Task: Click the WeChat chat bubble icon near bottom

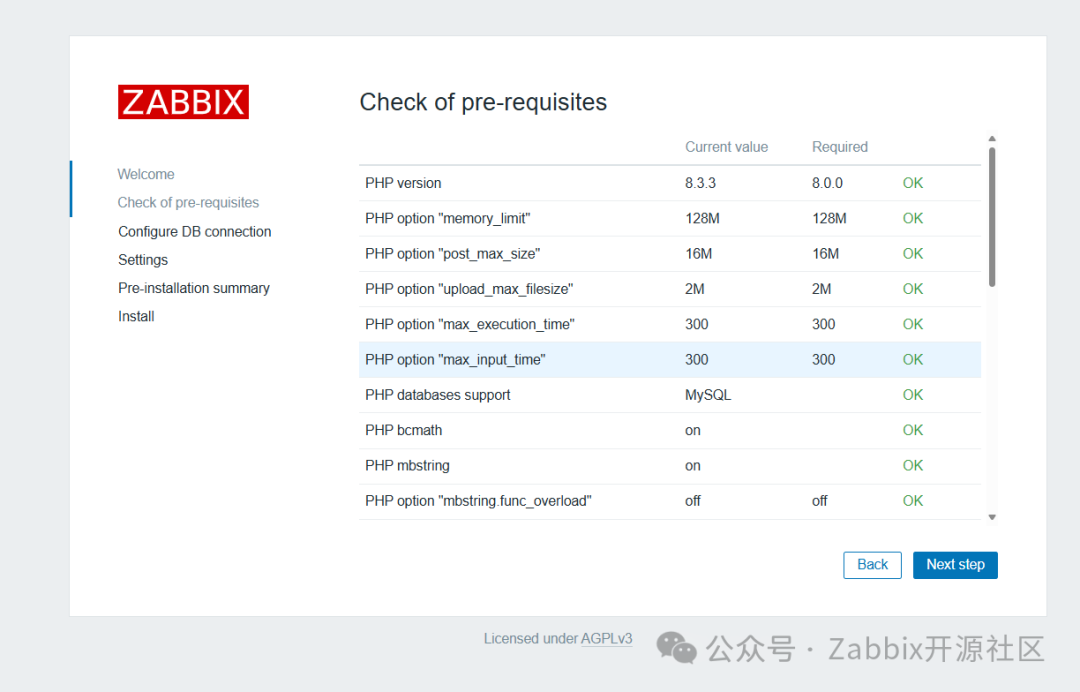Action: pos(676,649)
